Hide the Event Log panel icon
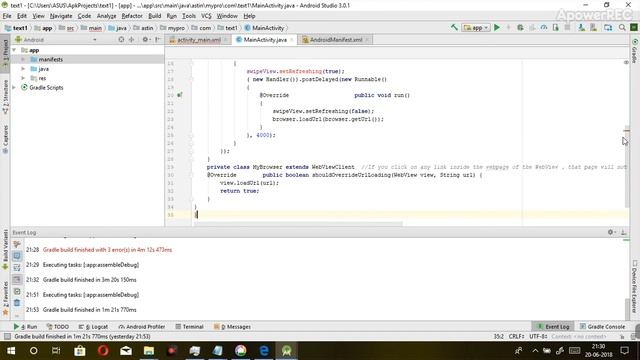This screenshot has width=640, height=360. 623,232
